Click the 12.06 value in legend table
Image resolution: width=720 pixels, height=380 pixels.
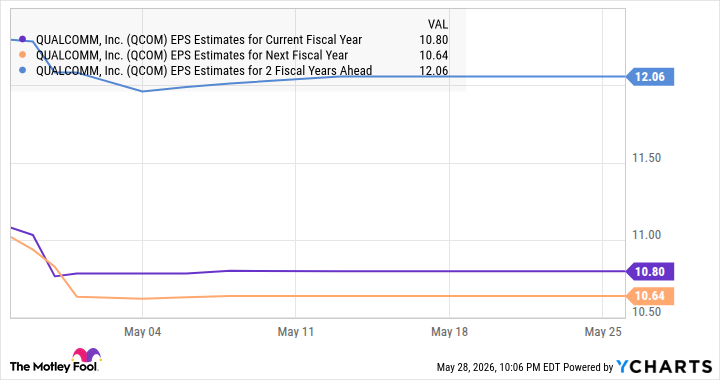(433, 71)
